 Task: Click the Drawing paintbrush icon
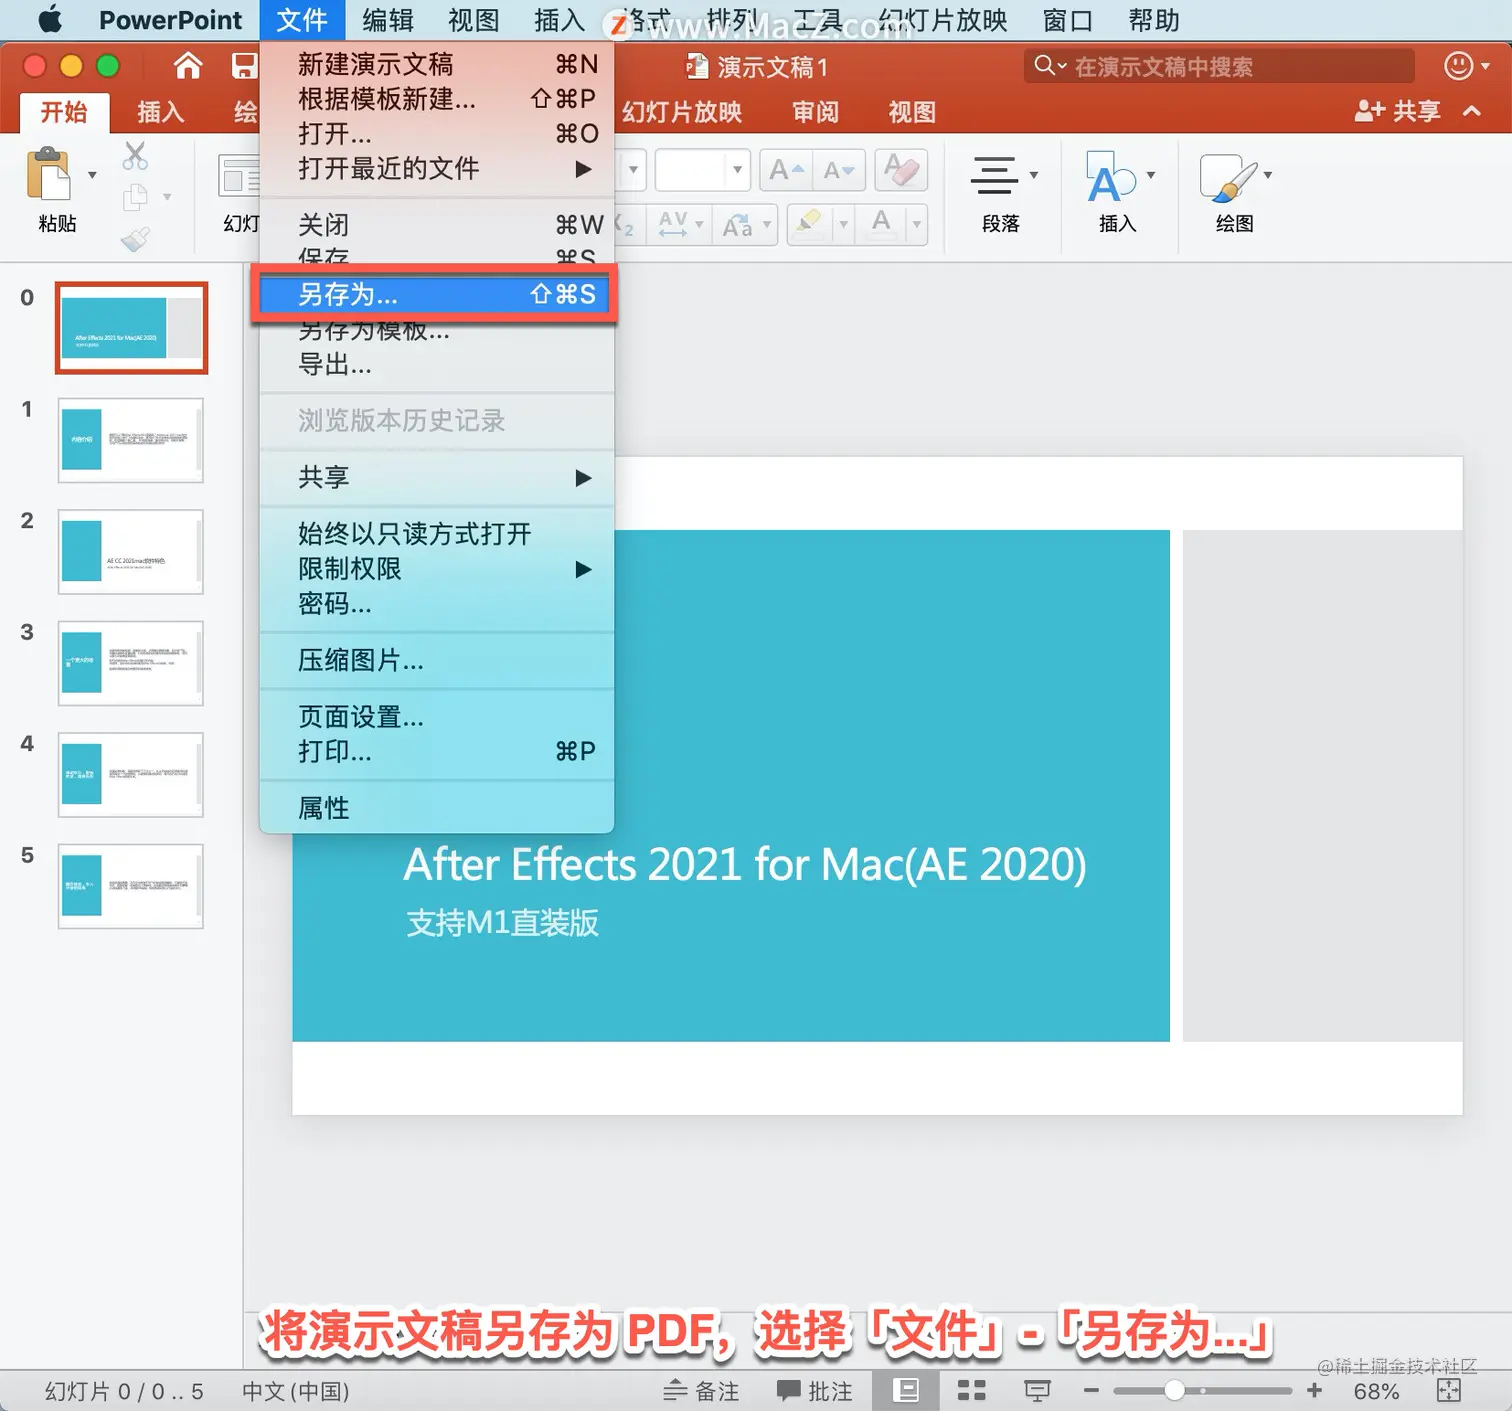pos(1228,177)
